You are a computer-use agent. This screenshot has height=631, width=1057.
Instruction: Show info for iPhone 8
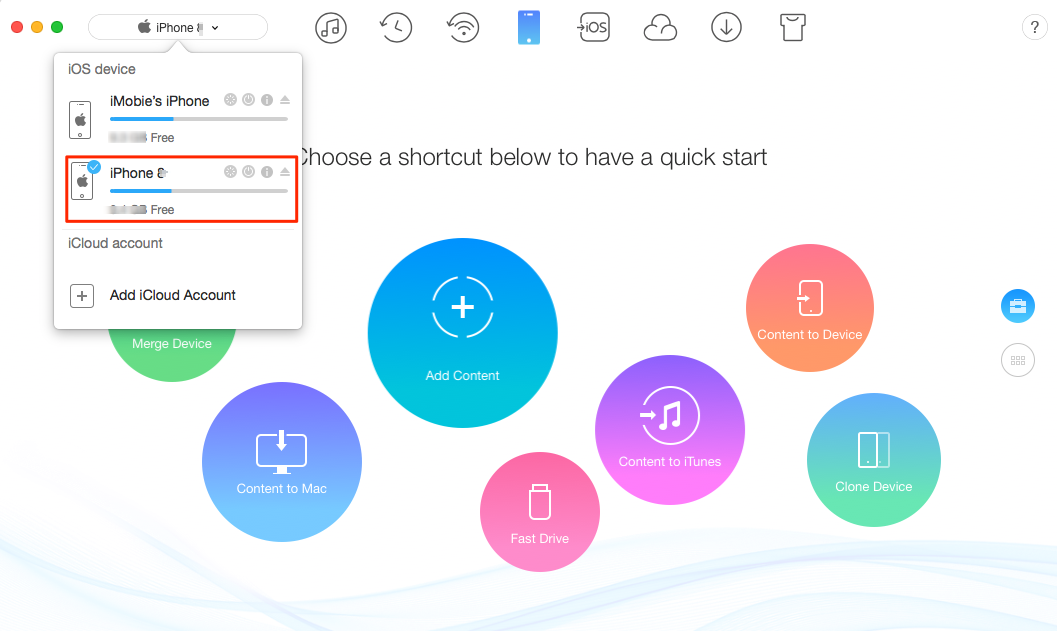pyautogui.click(x=267, y=172)
